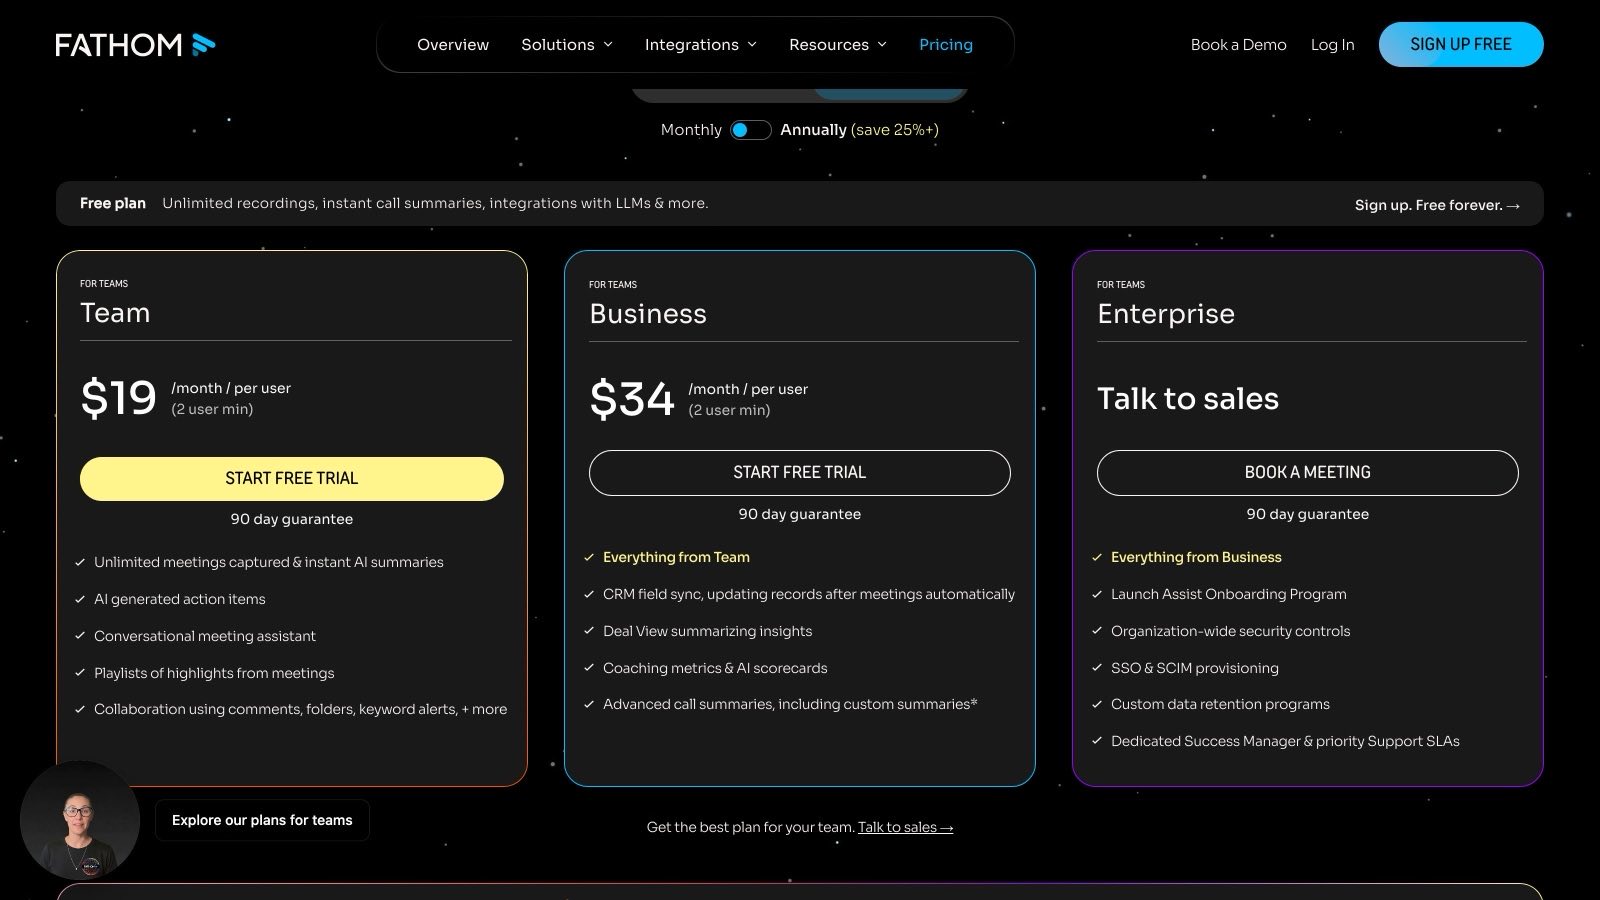Click 'AI generated action items' feature
Viewport: 1600px width, 900px height.
(x=180, y=599)
